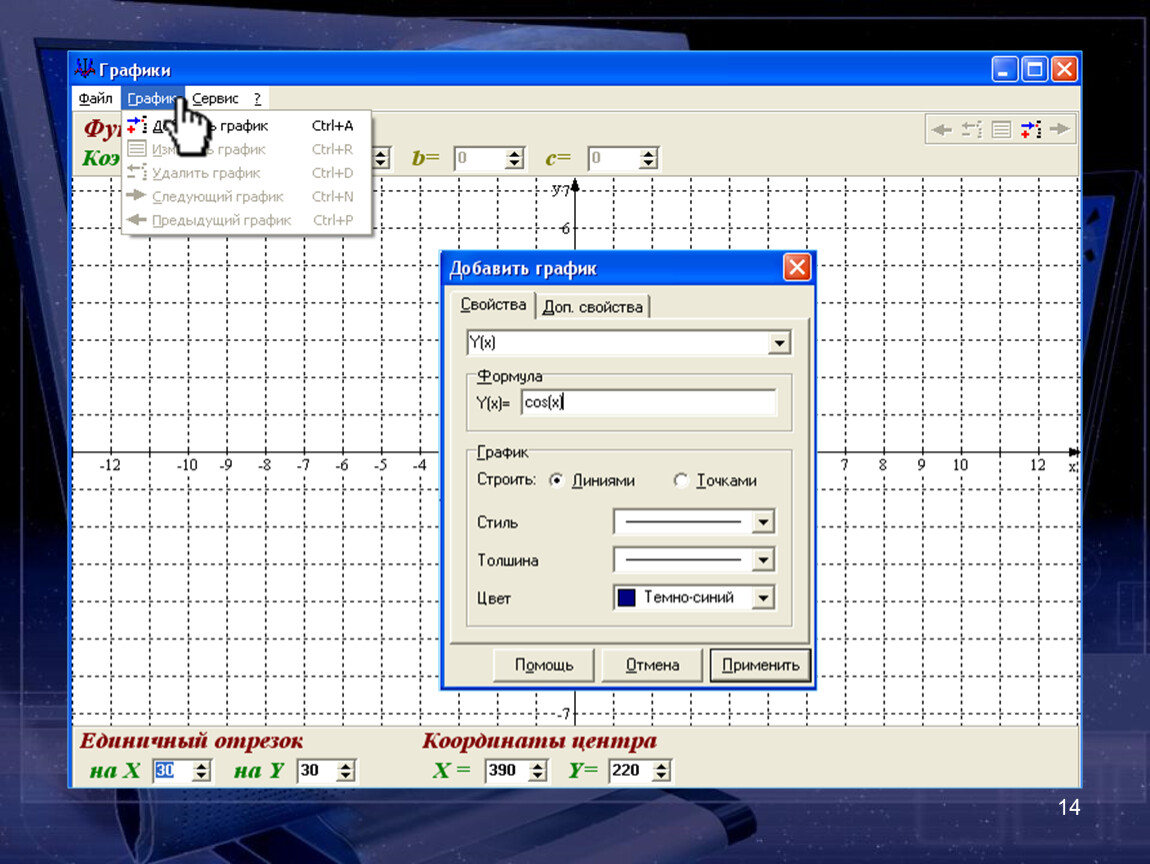Click the edit graph list toolbar icon
This screenshot has height=864, width=1150.
tap(1001, 130)
